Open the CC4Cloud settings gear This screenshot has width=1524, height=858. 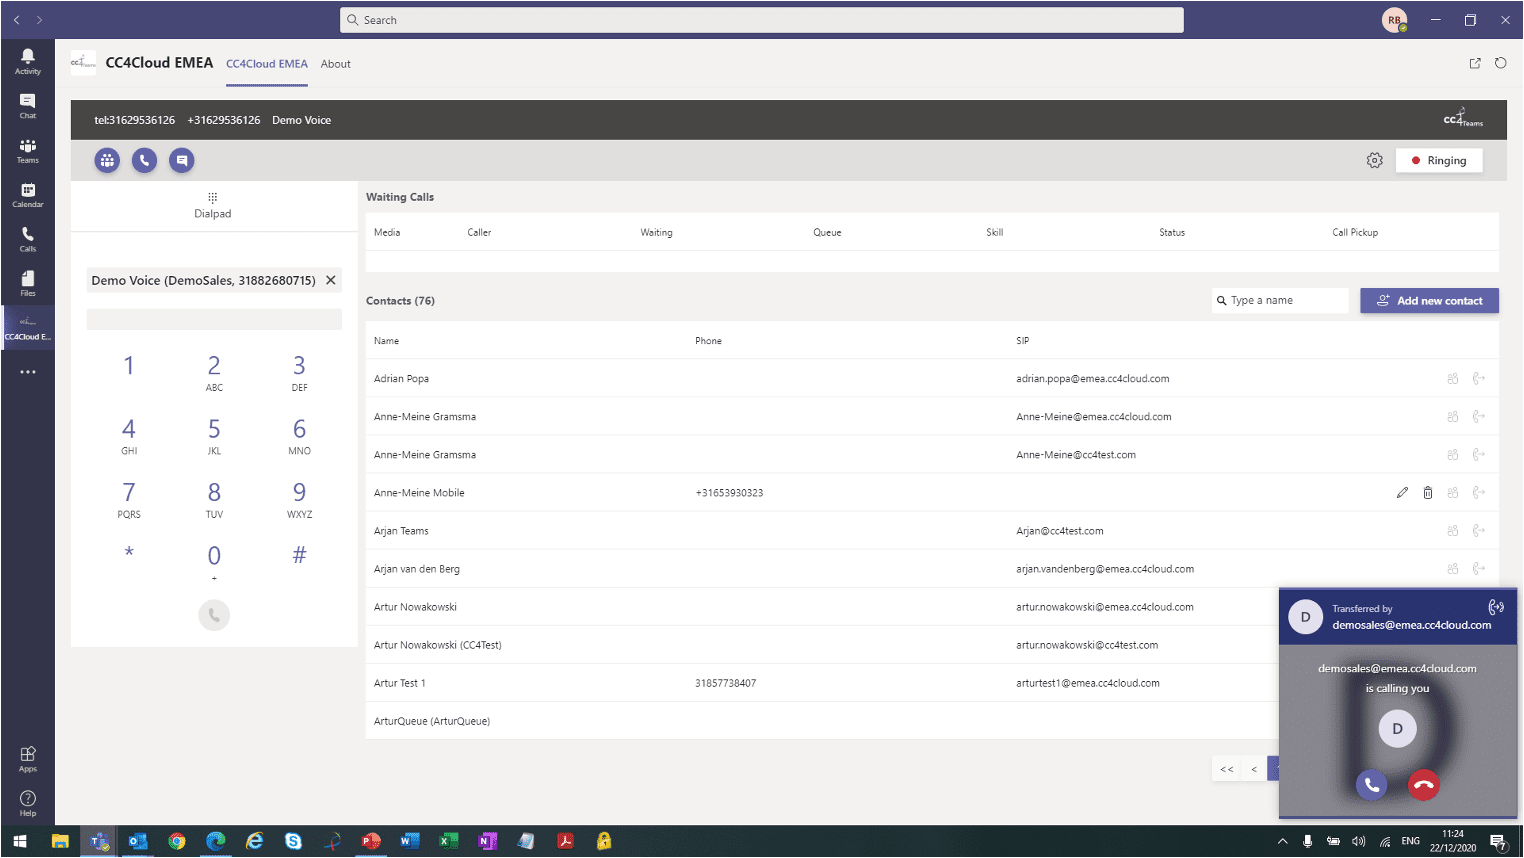(1375, 160)
